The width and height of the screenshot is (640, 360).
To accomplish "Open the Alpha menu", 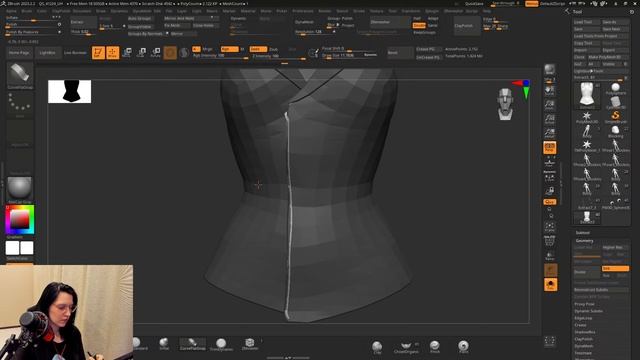I will [x=11, y=11].
